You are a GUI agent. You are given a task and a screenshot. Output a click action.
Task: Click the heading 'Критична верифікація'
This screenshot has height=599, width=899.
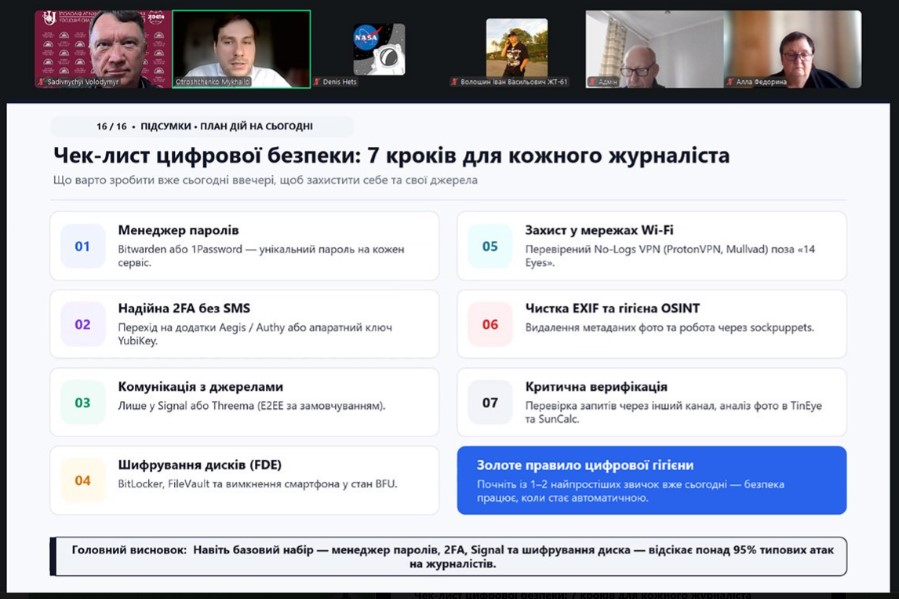596,386
